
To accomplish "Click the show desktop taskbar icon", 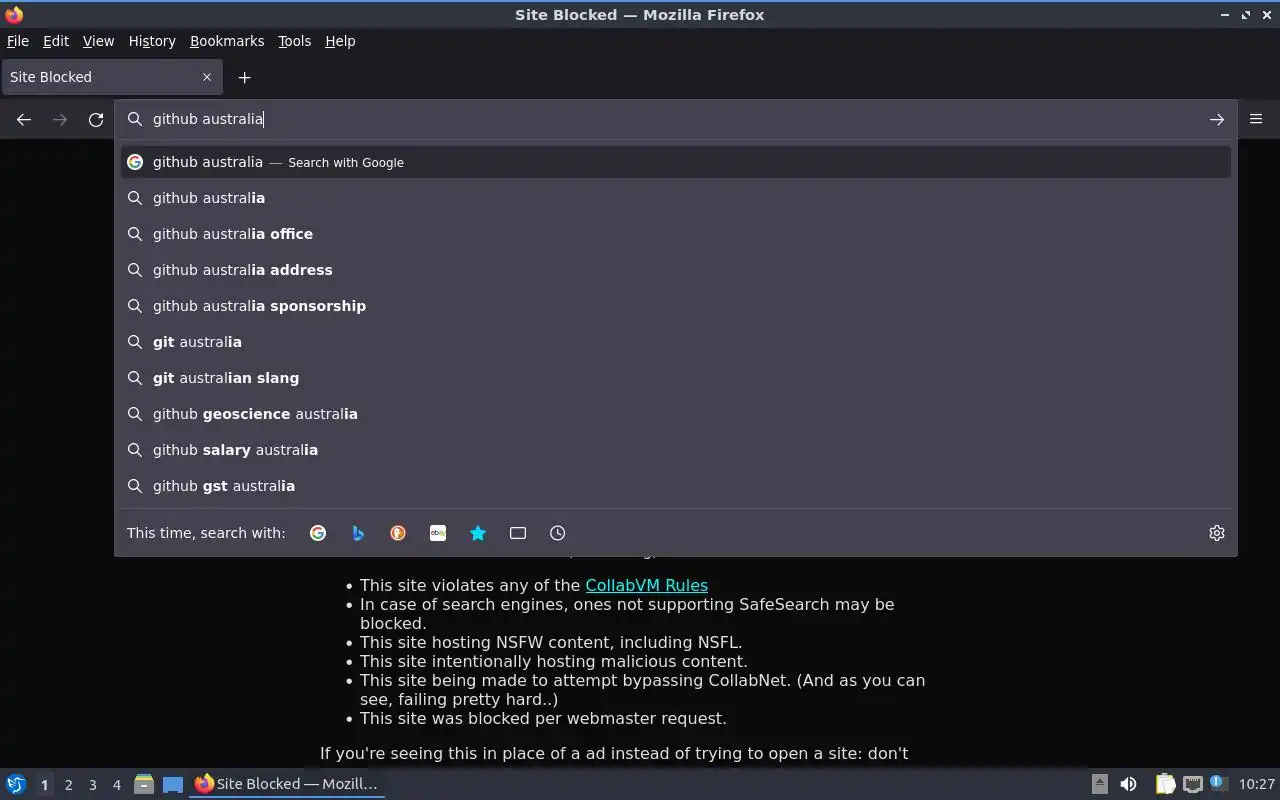I will (x=173, y=784).
